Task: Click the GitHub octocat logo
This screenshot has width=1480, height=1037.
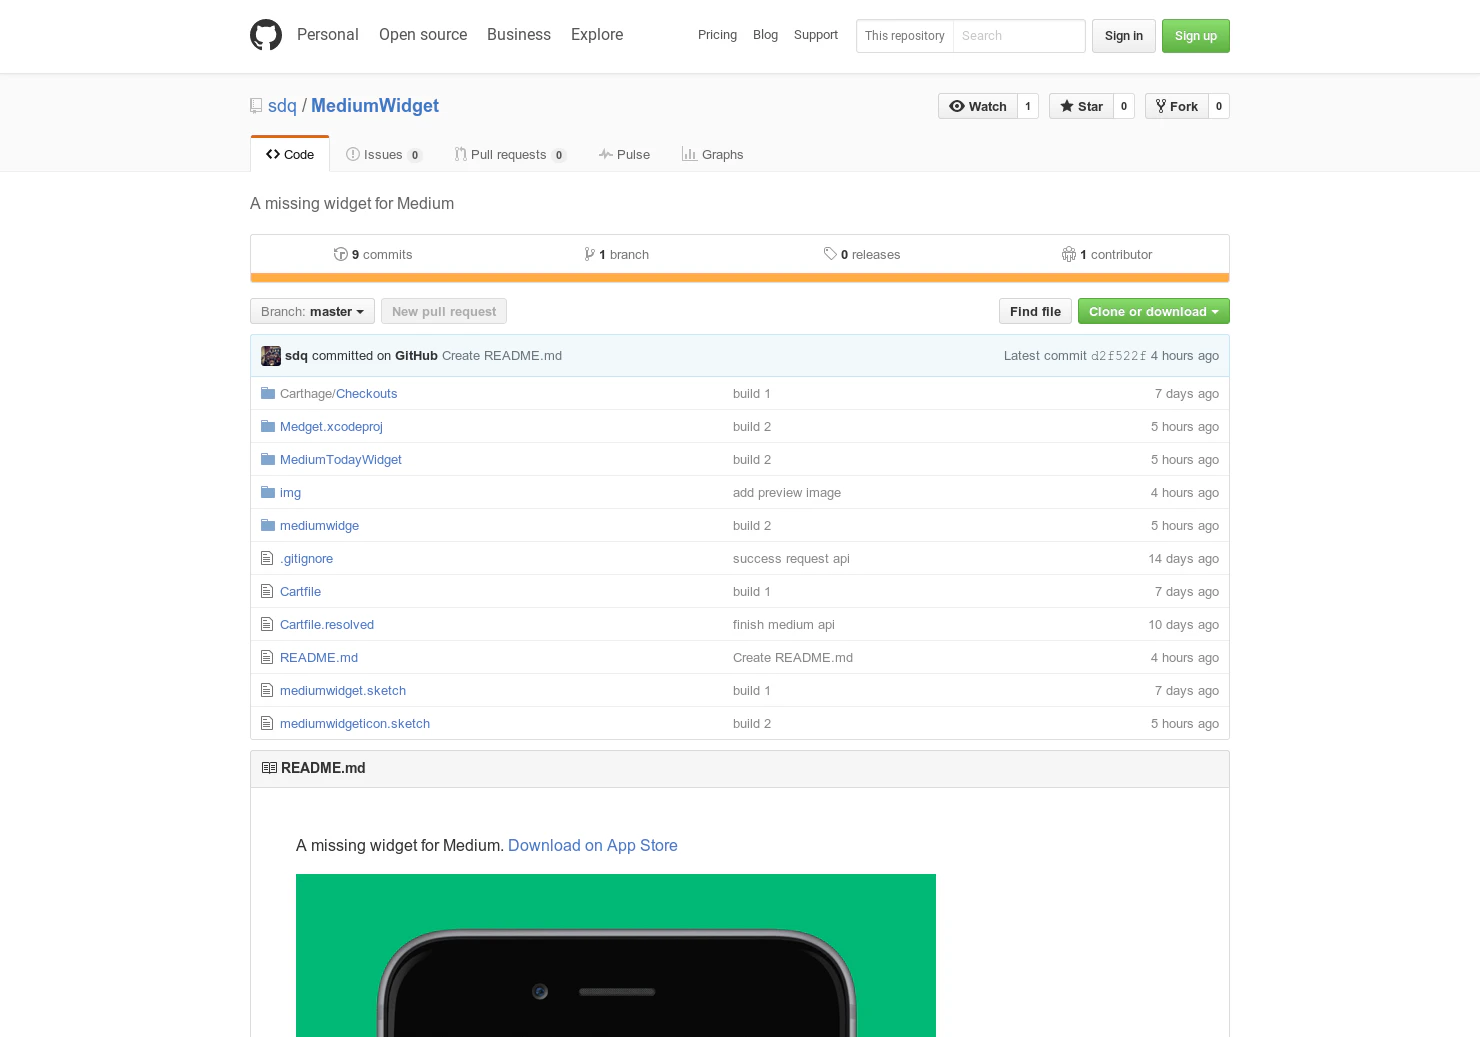Action: [x=265, y=34]
